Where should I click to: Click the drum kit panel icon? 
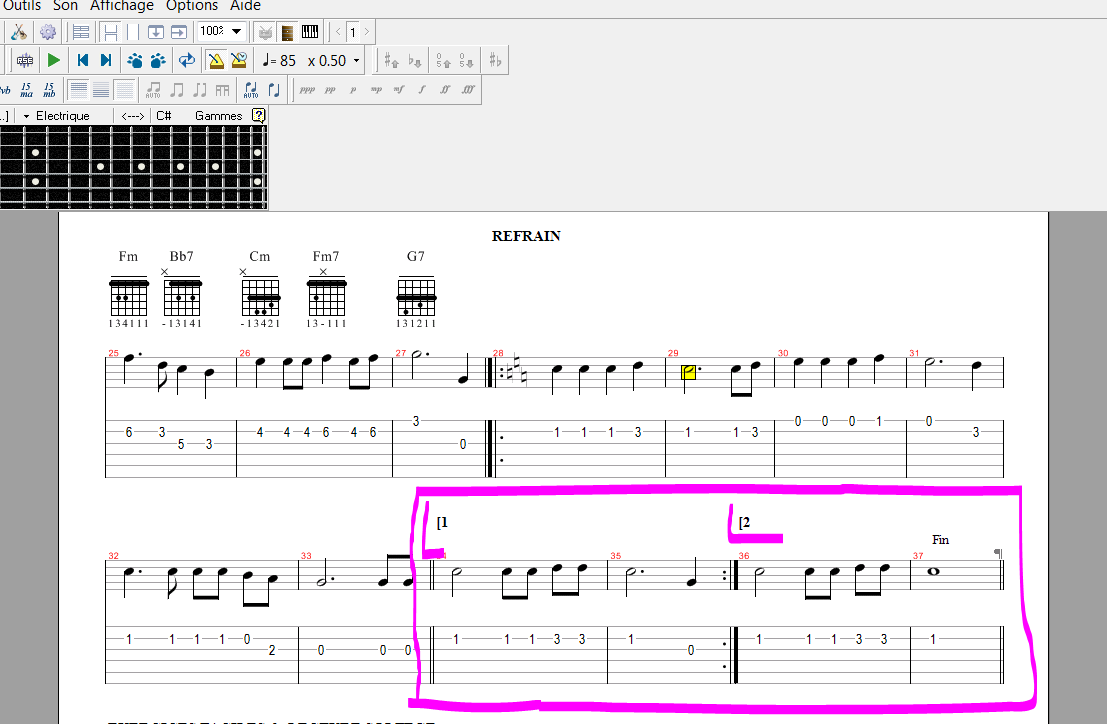pyautogui.click(x=265, y=32)
